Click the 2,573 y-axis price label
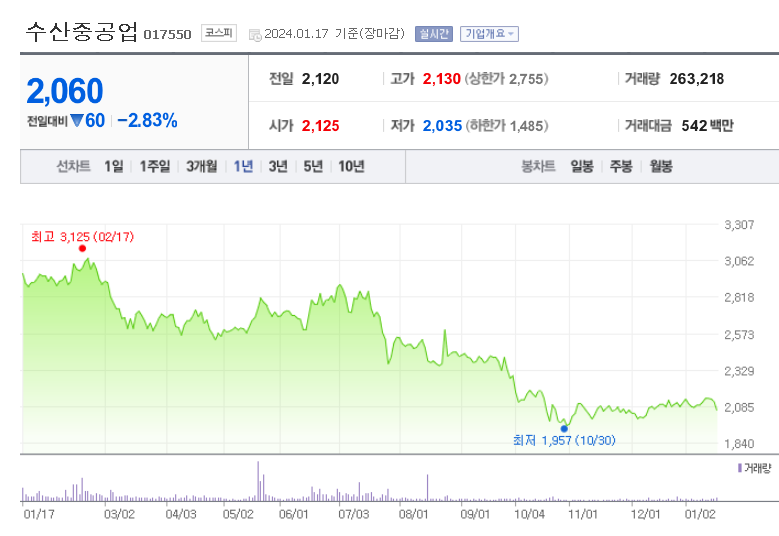The height and width of the screenshot is (536, 779). pos(739,335)
